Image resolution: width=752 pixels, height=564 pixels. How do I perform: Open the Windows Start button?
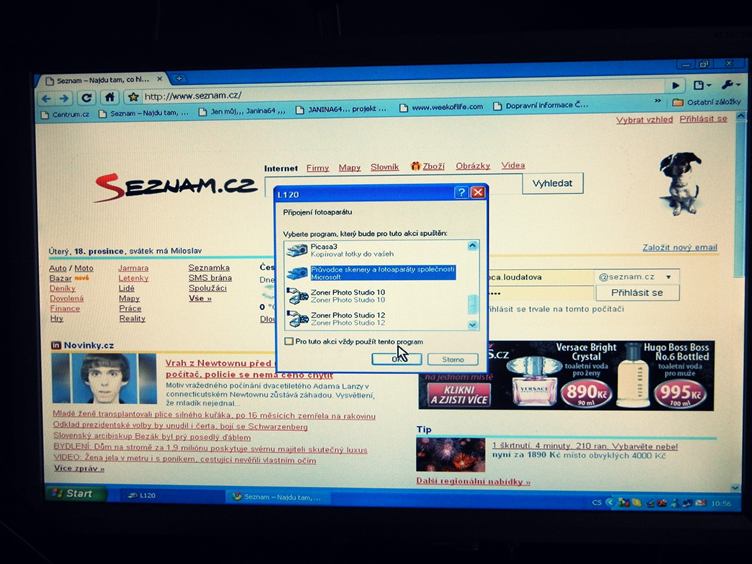click(77, 494)
